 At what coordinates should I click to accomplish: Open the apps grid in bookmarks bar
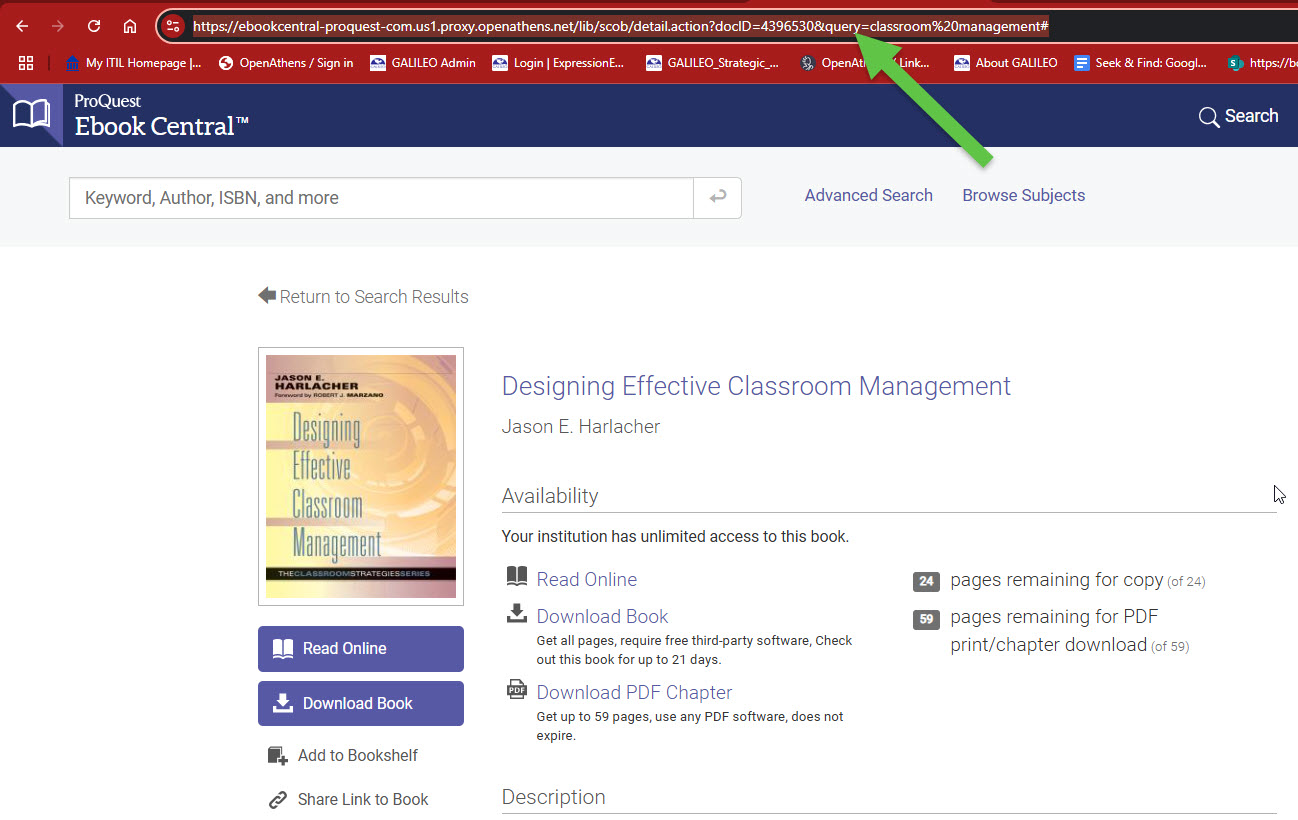pyautogui.click(x=26, y=63)
